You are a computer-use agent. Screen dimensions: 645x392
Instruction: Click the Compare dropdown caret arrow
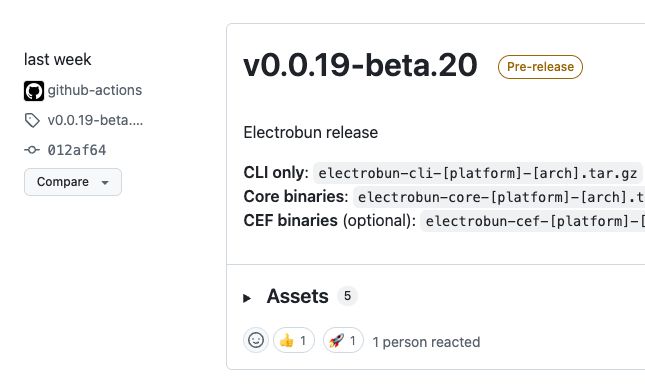tap(105, 183)
